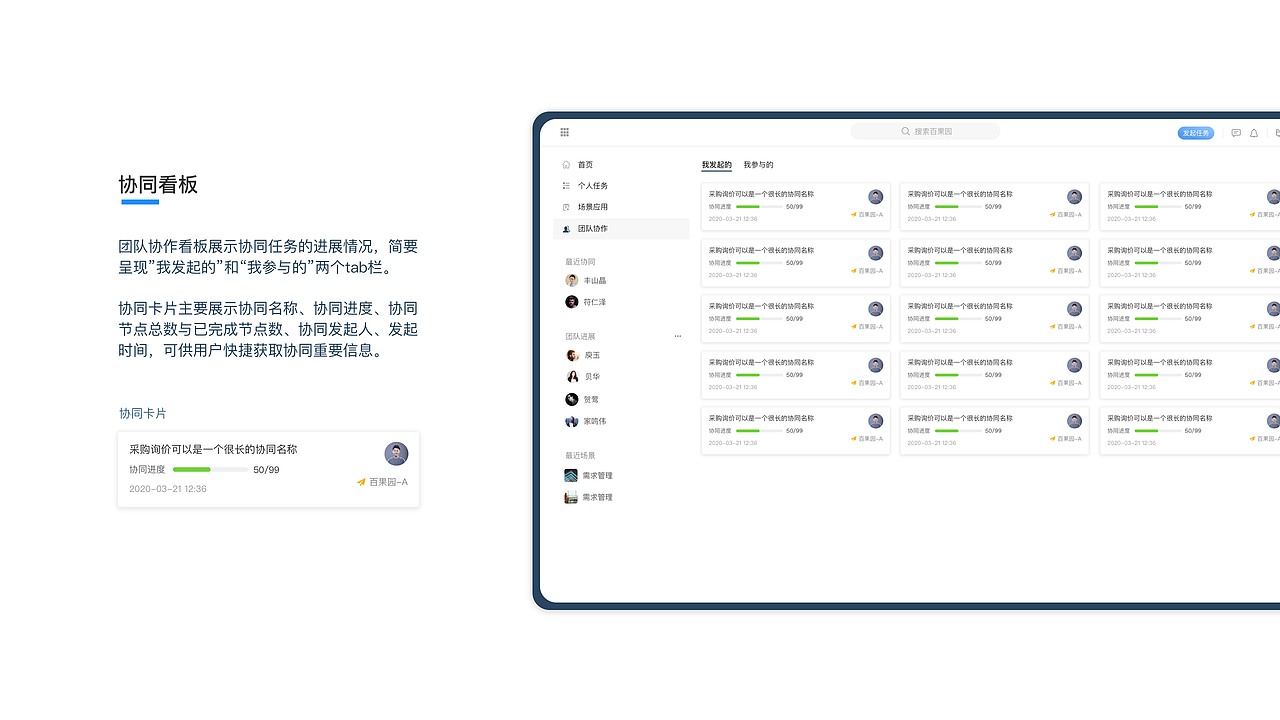Open the bell notification icon
Image resolution: width=1280 pixels, height=720 pixels.
coord(1253,132)
